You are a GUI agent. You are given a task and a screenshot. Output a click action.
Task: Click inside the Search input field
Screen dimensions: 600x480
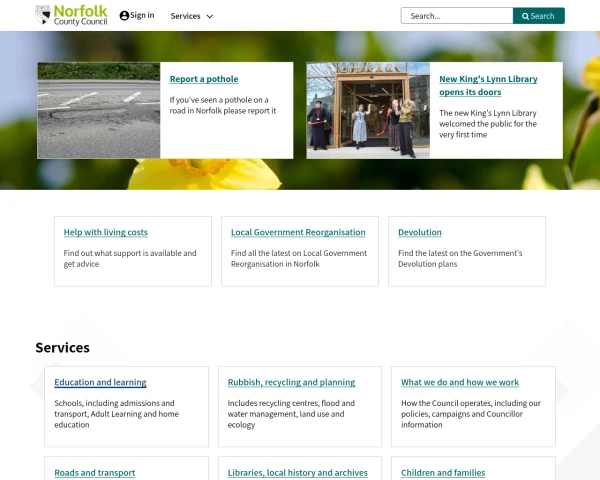457,16
